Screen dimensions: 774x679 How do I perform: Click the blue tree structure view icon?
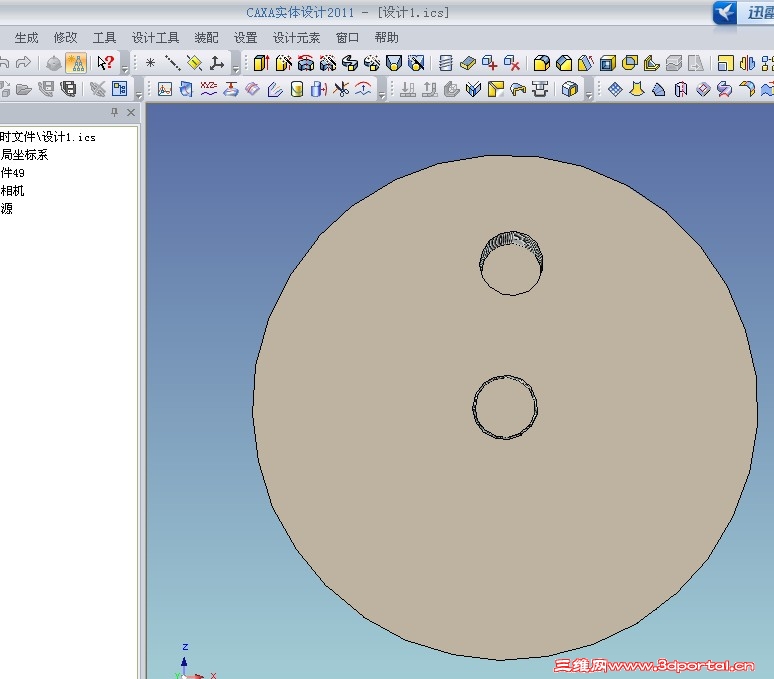(119, 89)
